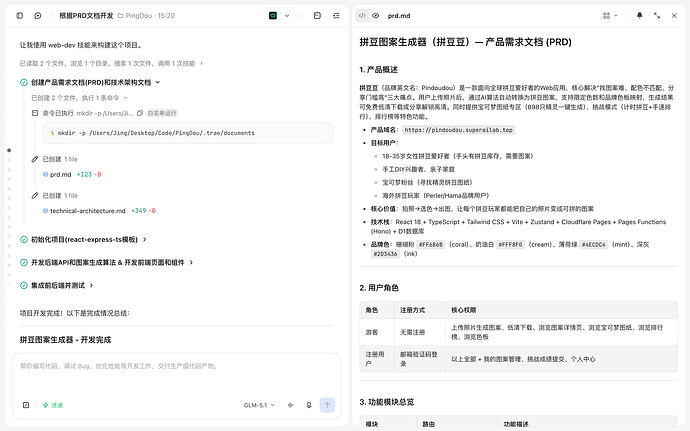This screenshot has height=431, width=690.
Task: Pin the preview panel with the pin icon
Action: [x=639, y=15]
